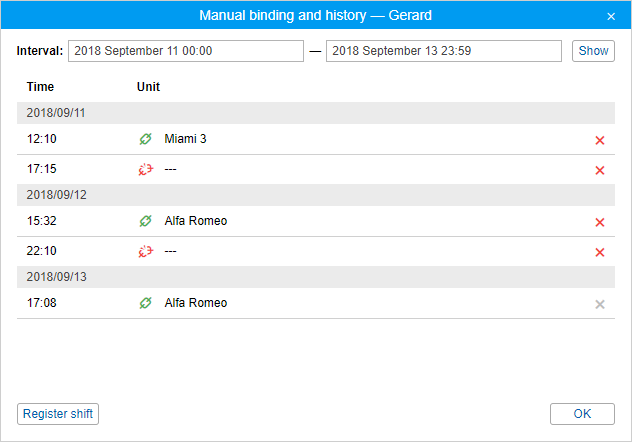Confirm with the OK button
This screenshot has width=632, height=442.
[x=582, y=414]
